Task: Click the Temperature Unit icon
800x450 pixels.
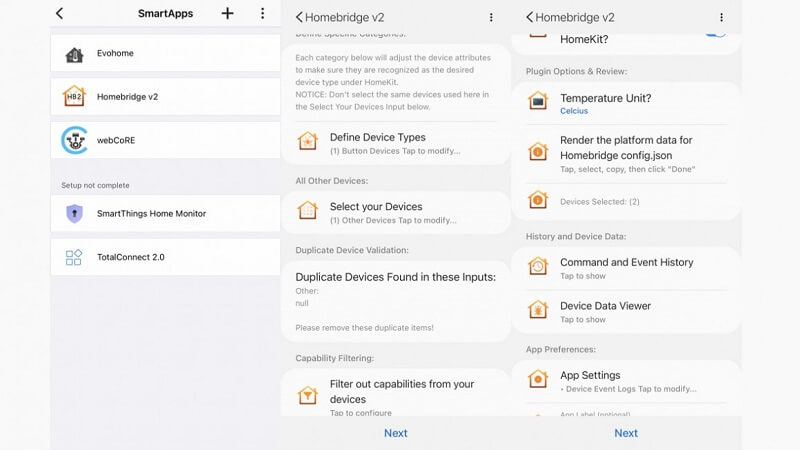Action: click(538, 101)
